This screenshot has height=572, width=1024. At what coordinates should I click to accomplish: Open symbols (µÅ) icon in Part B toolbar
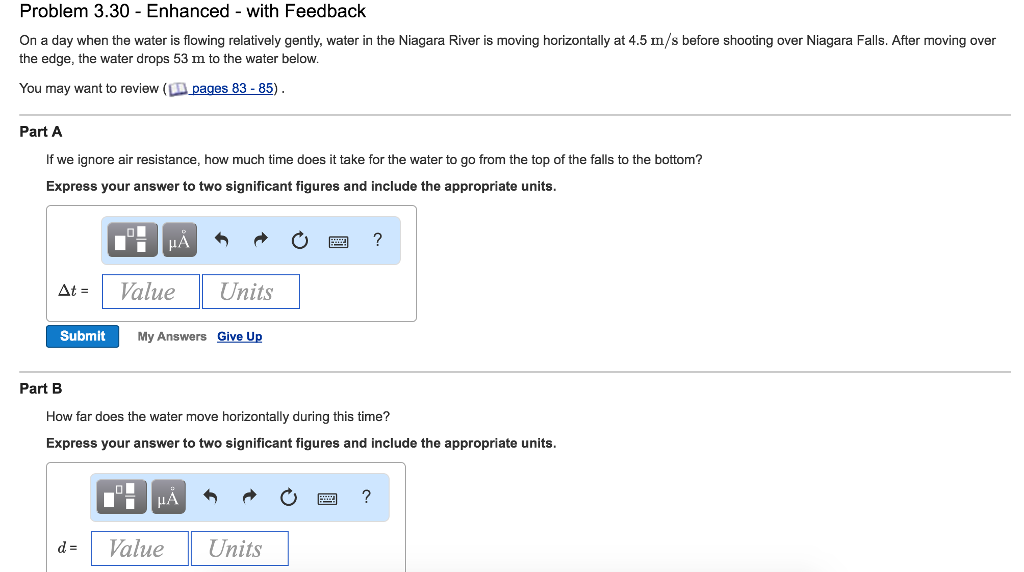pyautogui.click(x=168, y=497)
